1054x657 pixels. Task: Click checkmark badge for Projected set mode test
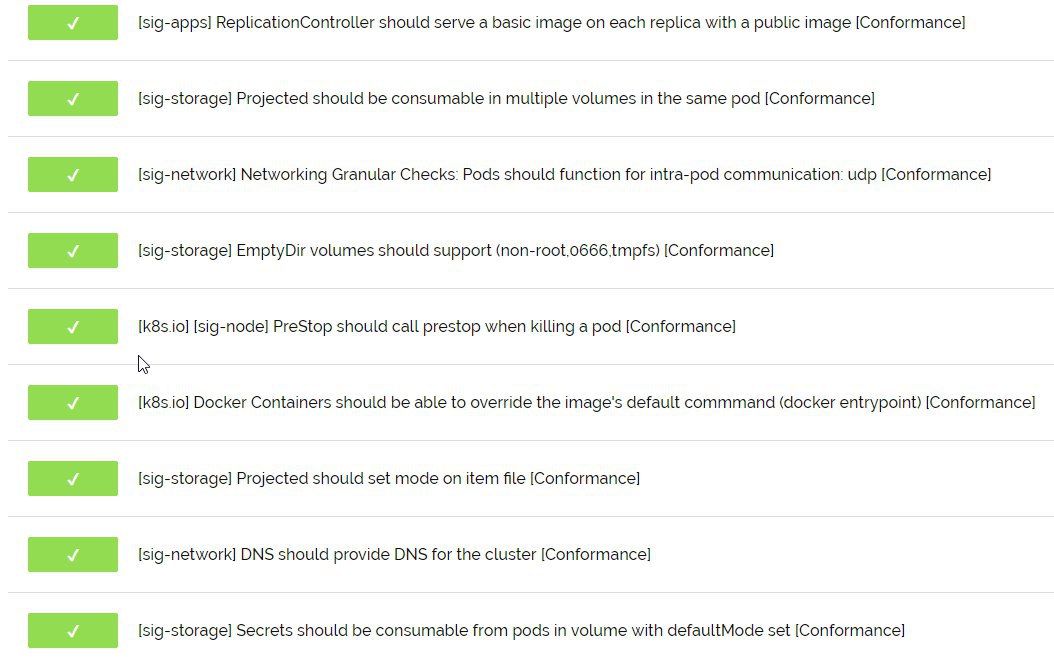(73, 479)
